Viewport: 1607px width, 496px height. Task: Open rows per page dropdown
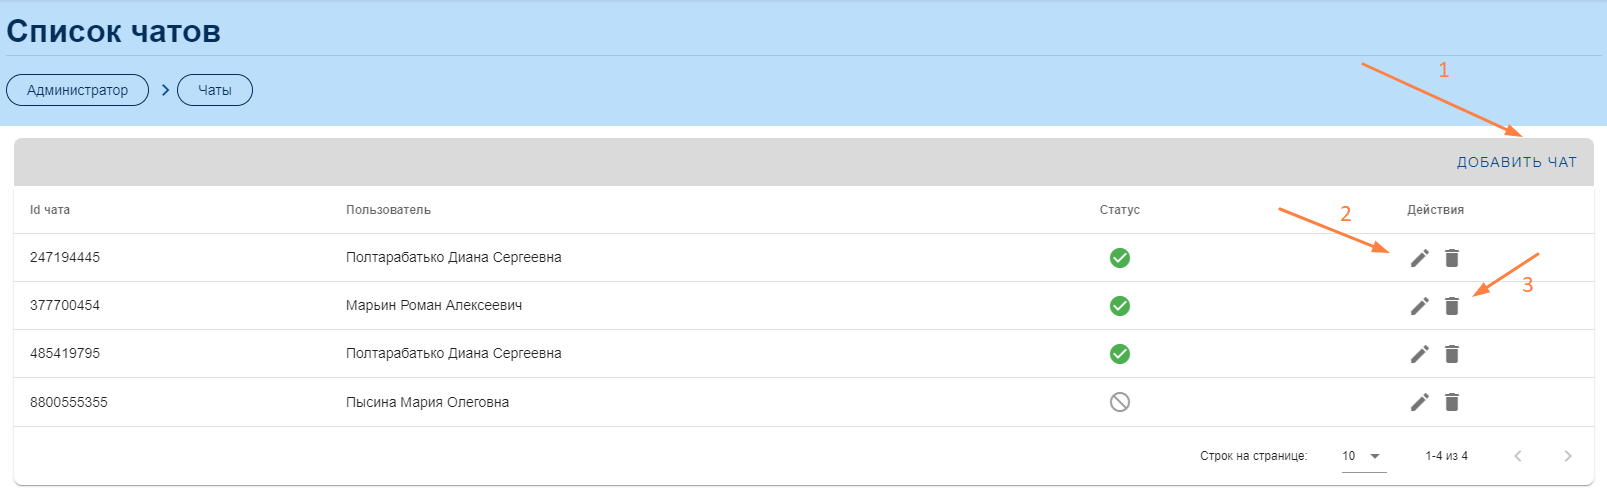[x=1363, y=456]
